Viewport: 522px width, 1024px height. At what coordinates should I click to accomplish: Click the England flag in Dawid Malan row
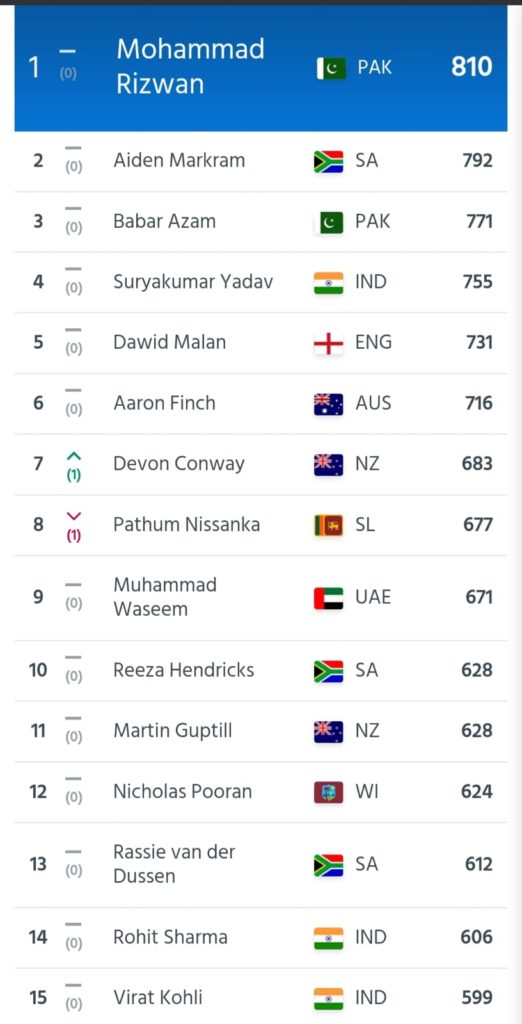click(328, 344)
